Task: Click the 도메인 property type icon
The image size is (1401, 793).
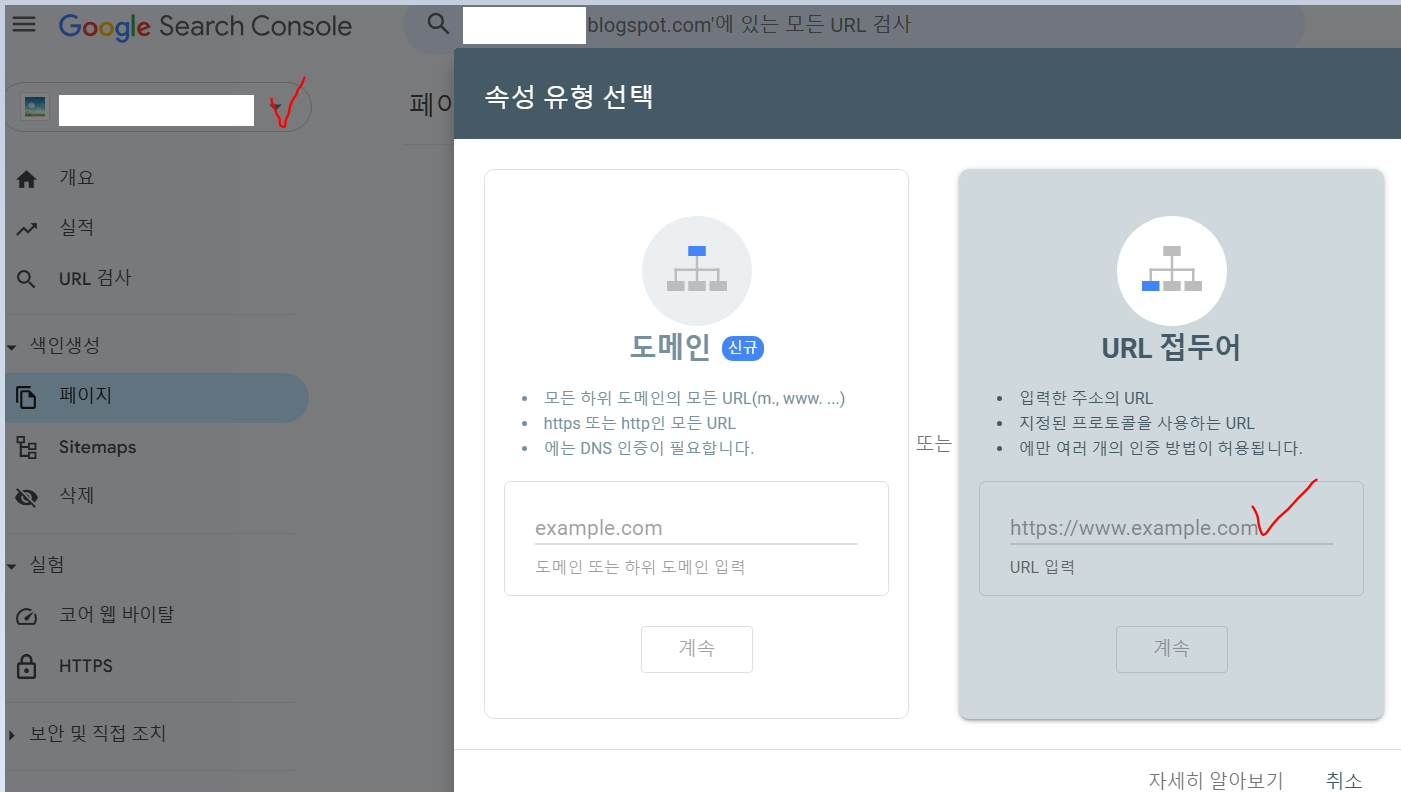Action: point(697,271)
